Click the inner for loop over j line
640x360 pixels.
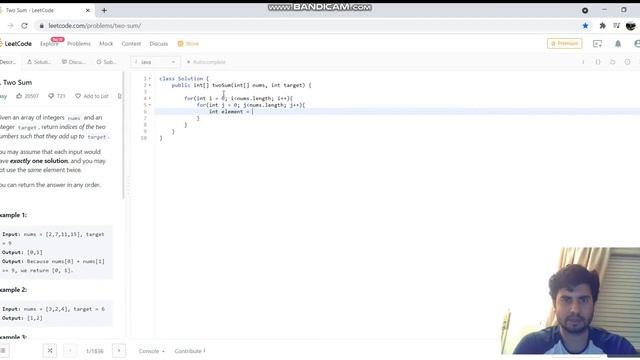[x=251, y=105]
